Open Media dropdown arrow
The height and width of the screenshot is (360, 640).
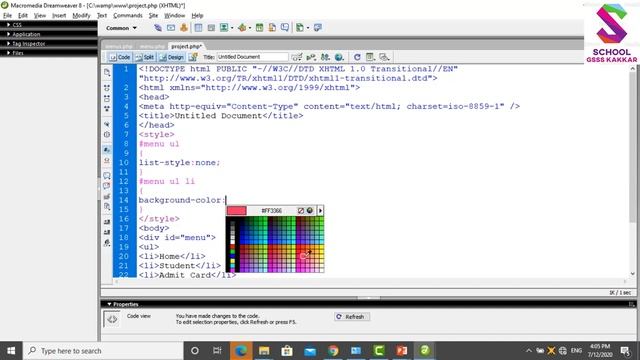(x=250, y=28)
